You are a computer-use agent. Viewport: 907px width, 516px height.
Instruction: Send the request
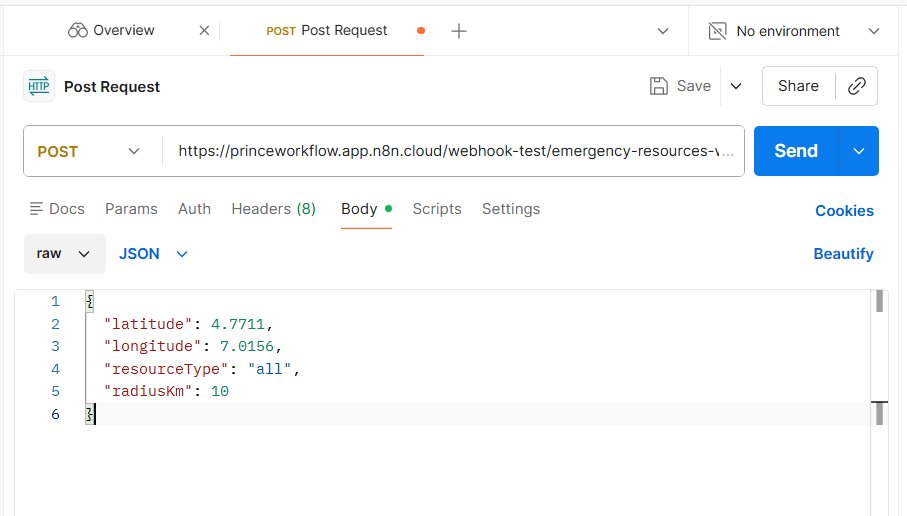coord(796,151)
